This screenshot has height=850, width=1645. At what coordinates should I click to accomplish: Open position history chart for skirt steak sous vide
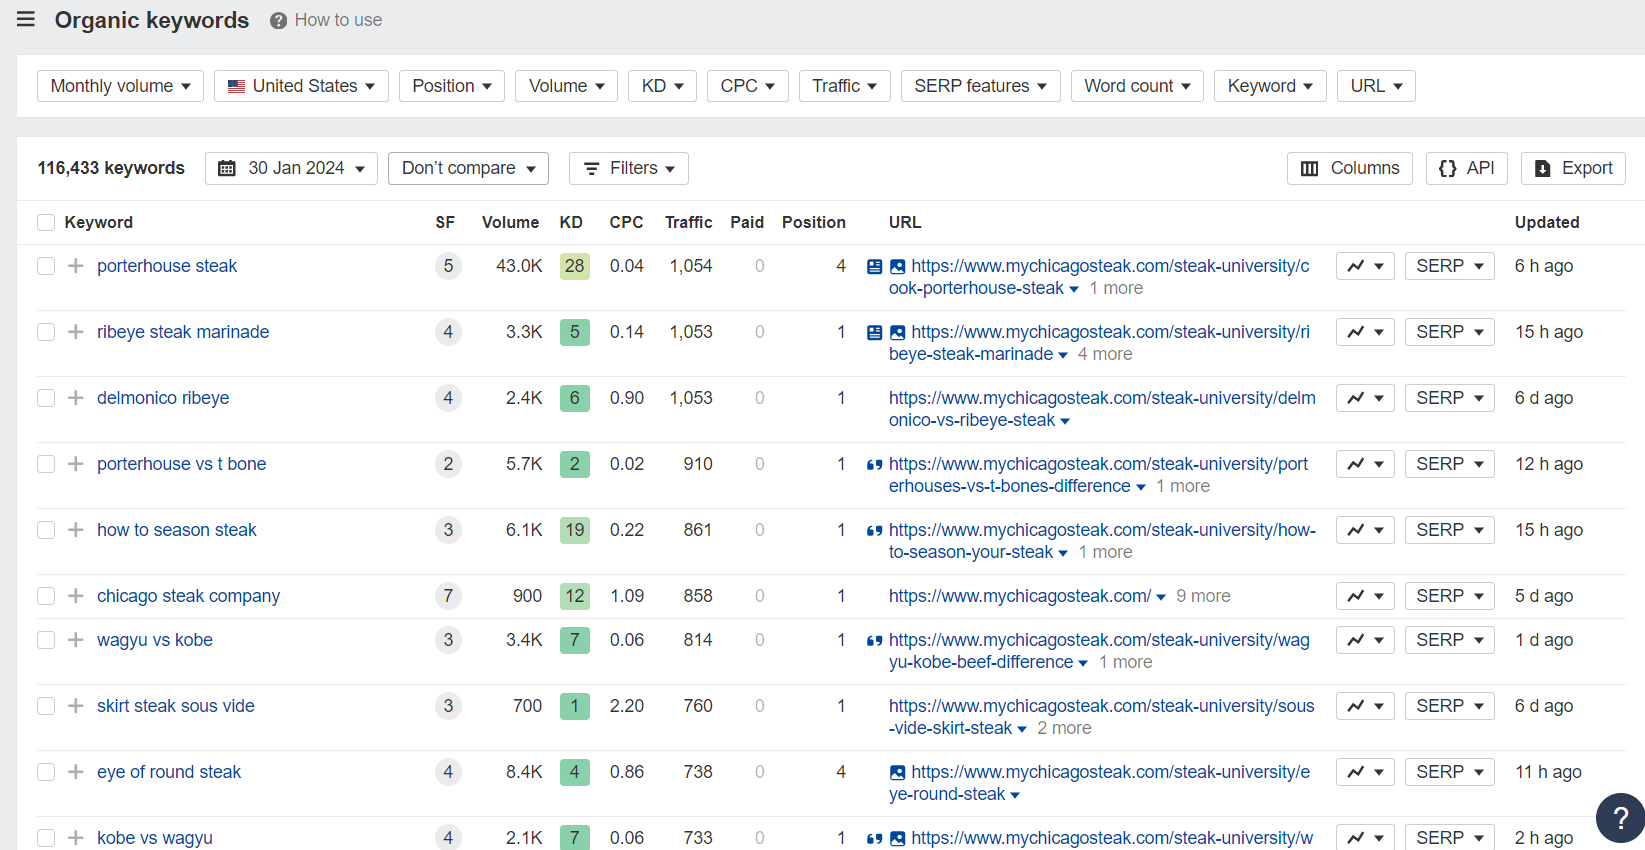pos(1365,706)
